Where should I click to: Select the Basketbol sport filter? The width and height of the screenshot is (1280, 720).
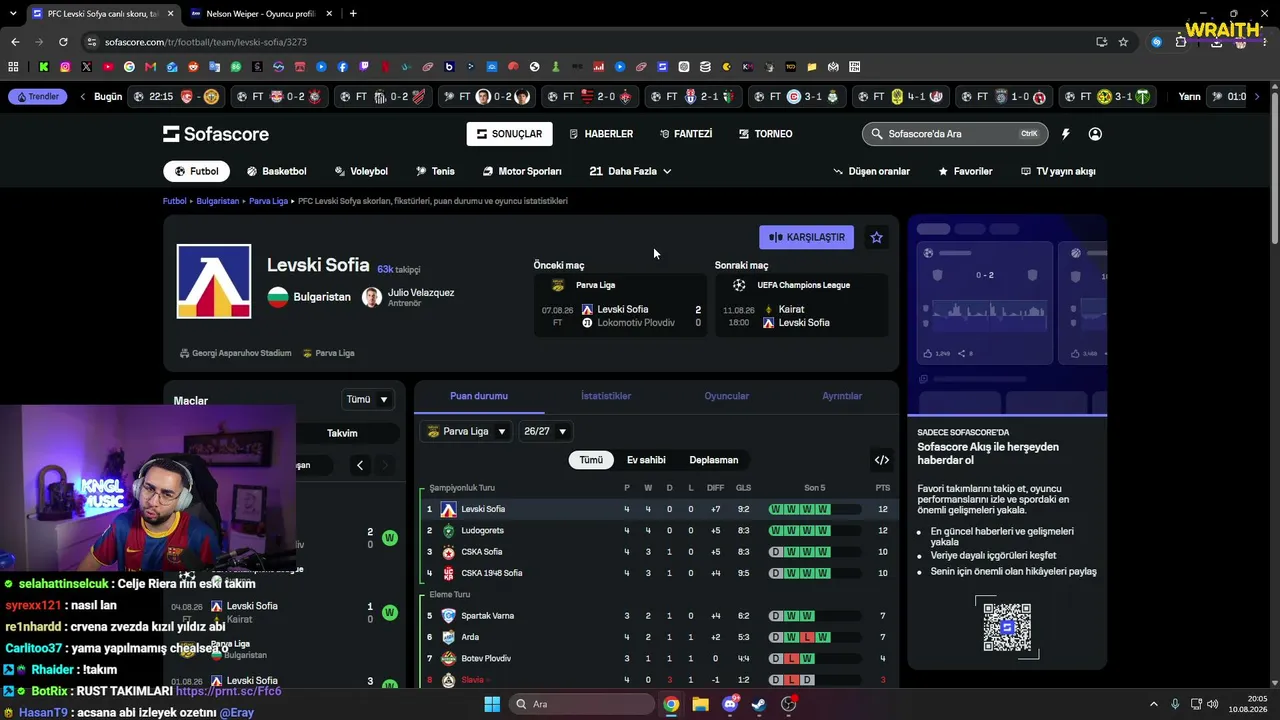[276, 171]
